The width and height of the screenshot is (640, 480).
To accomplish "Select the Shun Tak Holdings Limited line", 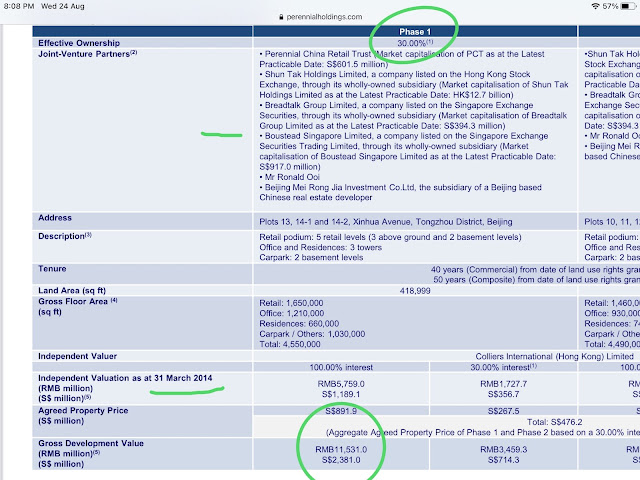I will click(x=414, y=84).
